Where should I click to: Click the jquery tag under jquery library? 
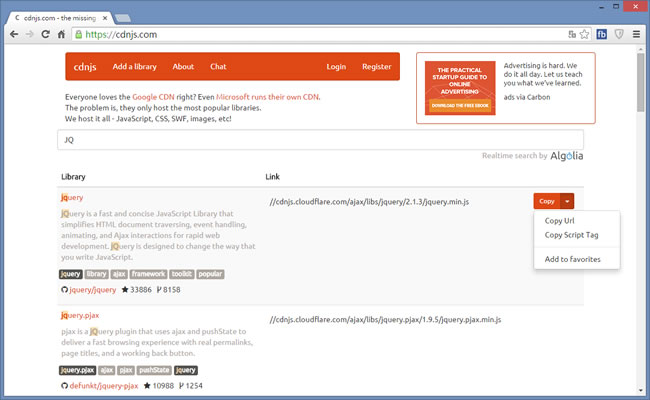pyautogui.click(x=70, y=274)
